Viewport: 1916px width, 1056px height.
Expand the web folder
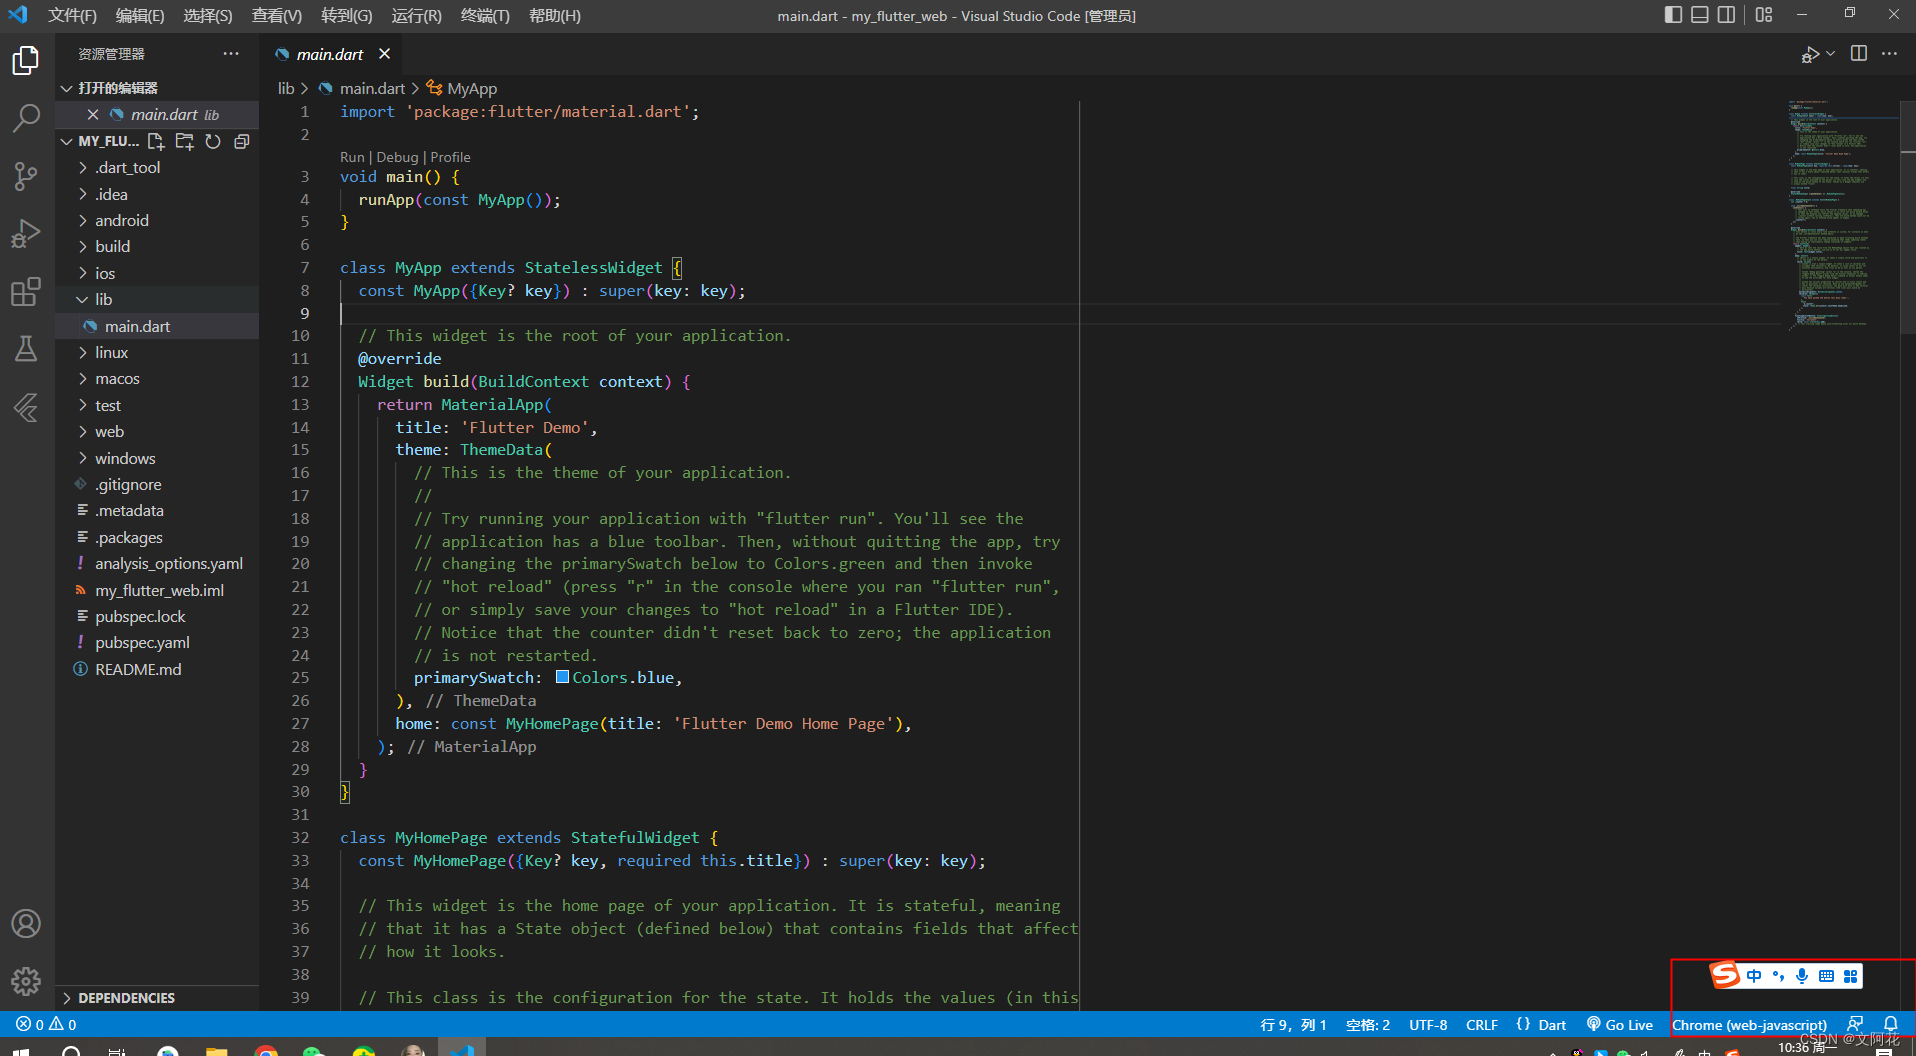pos(157,432)
